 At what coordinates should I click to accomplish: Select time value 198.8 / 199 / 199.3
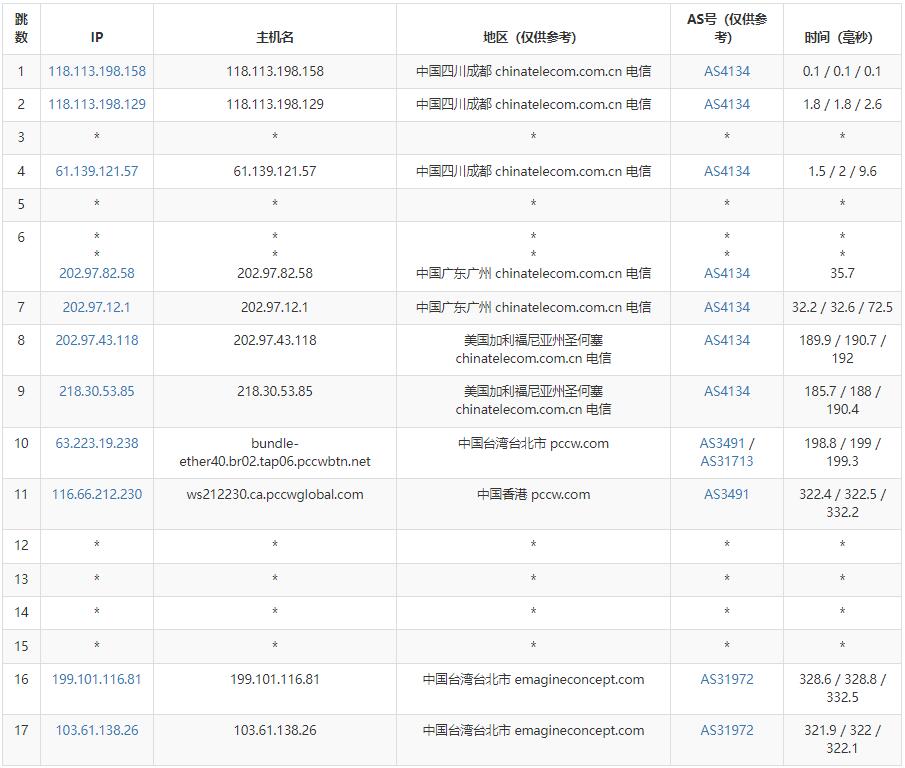842,452
